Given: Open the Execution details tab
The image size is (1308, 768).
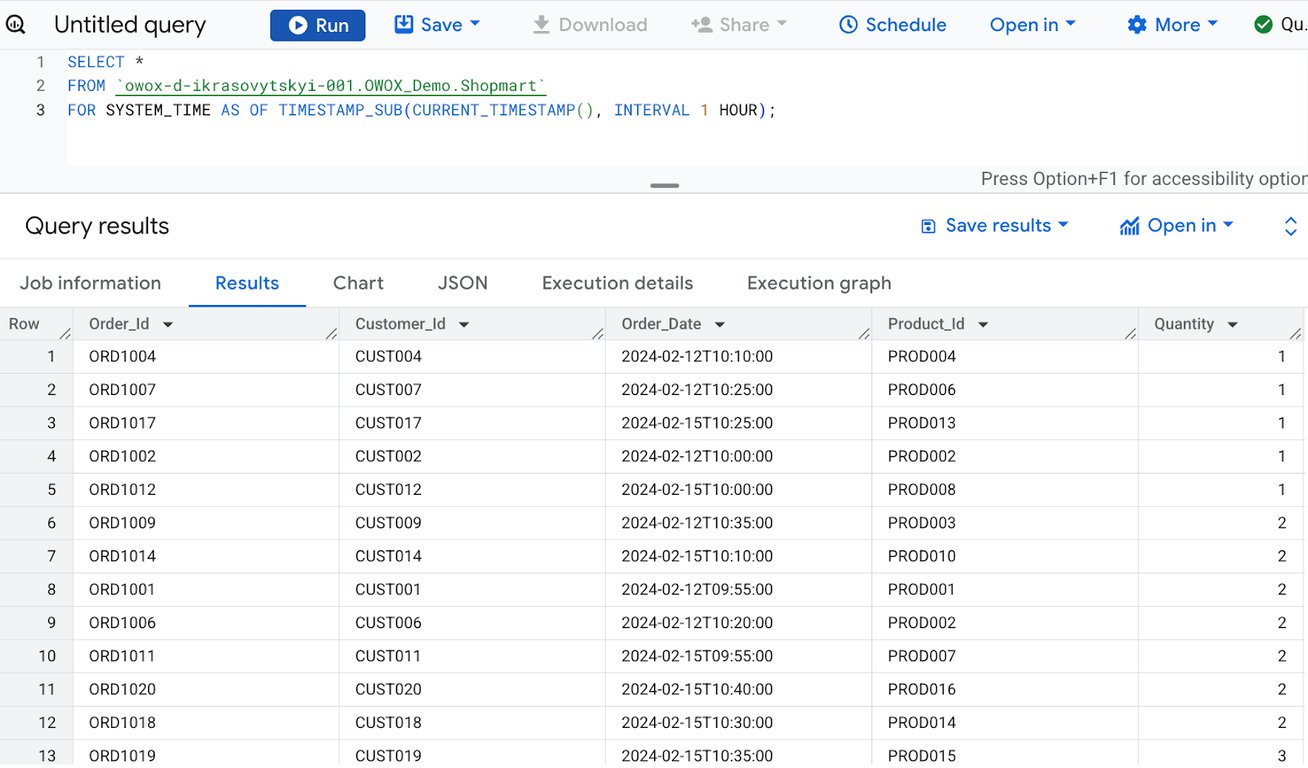Looking at the screenshot, I should point(617,283).
